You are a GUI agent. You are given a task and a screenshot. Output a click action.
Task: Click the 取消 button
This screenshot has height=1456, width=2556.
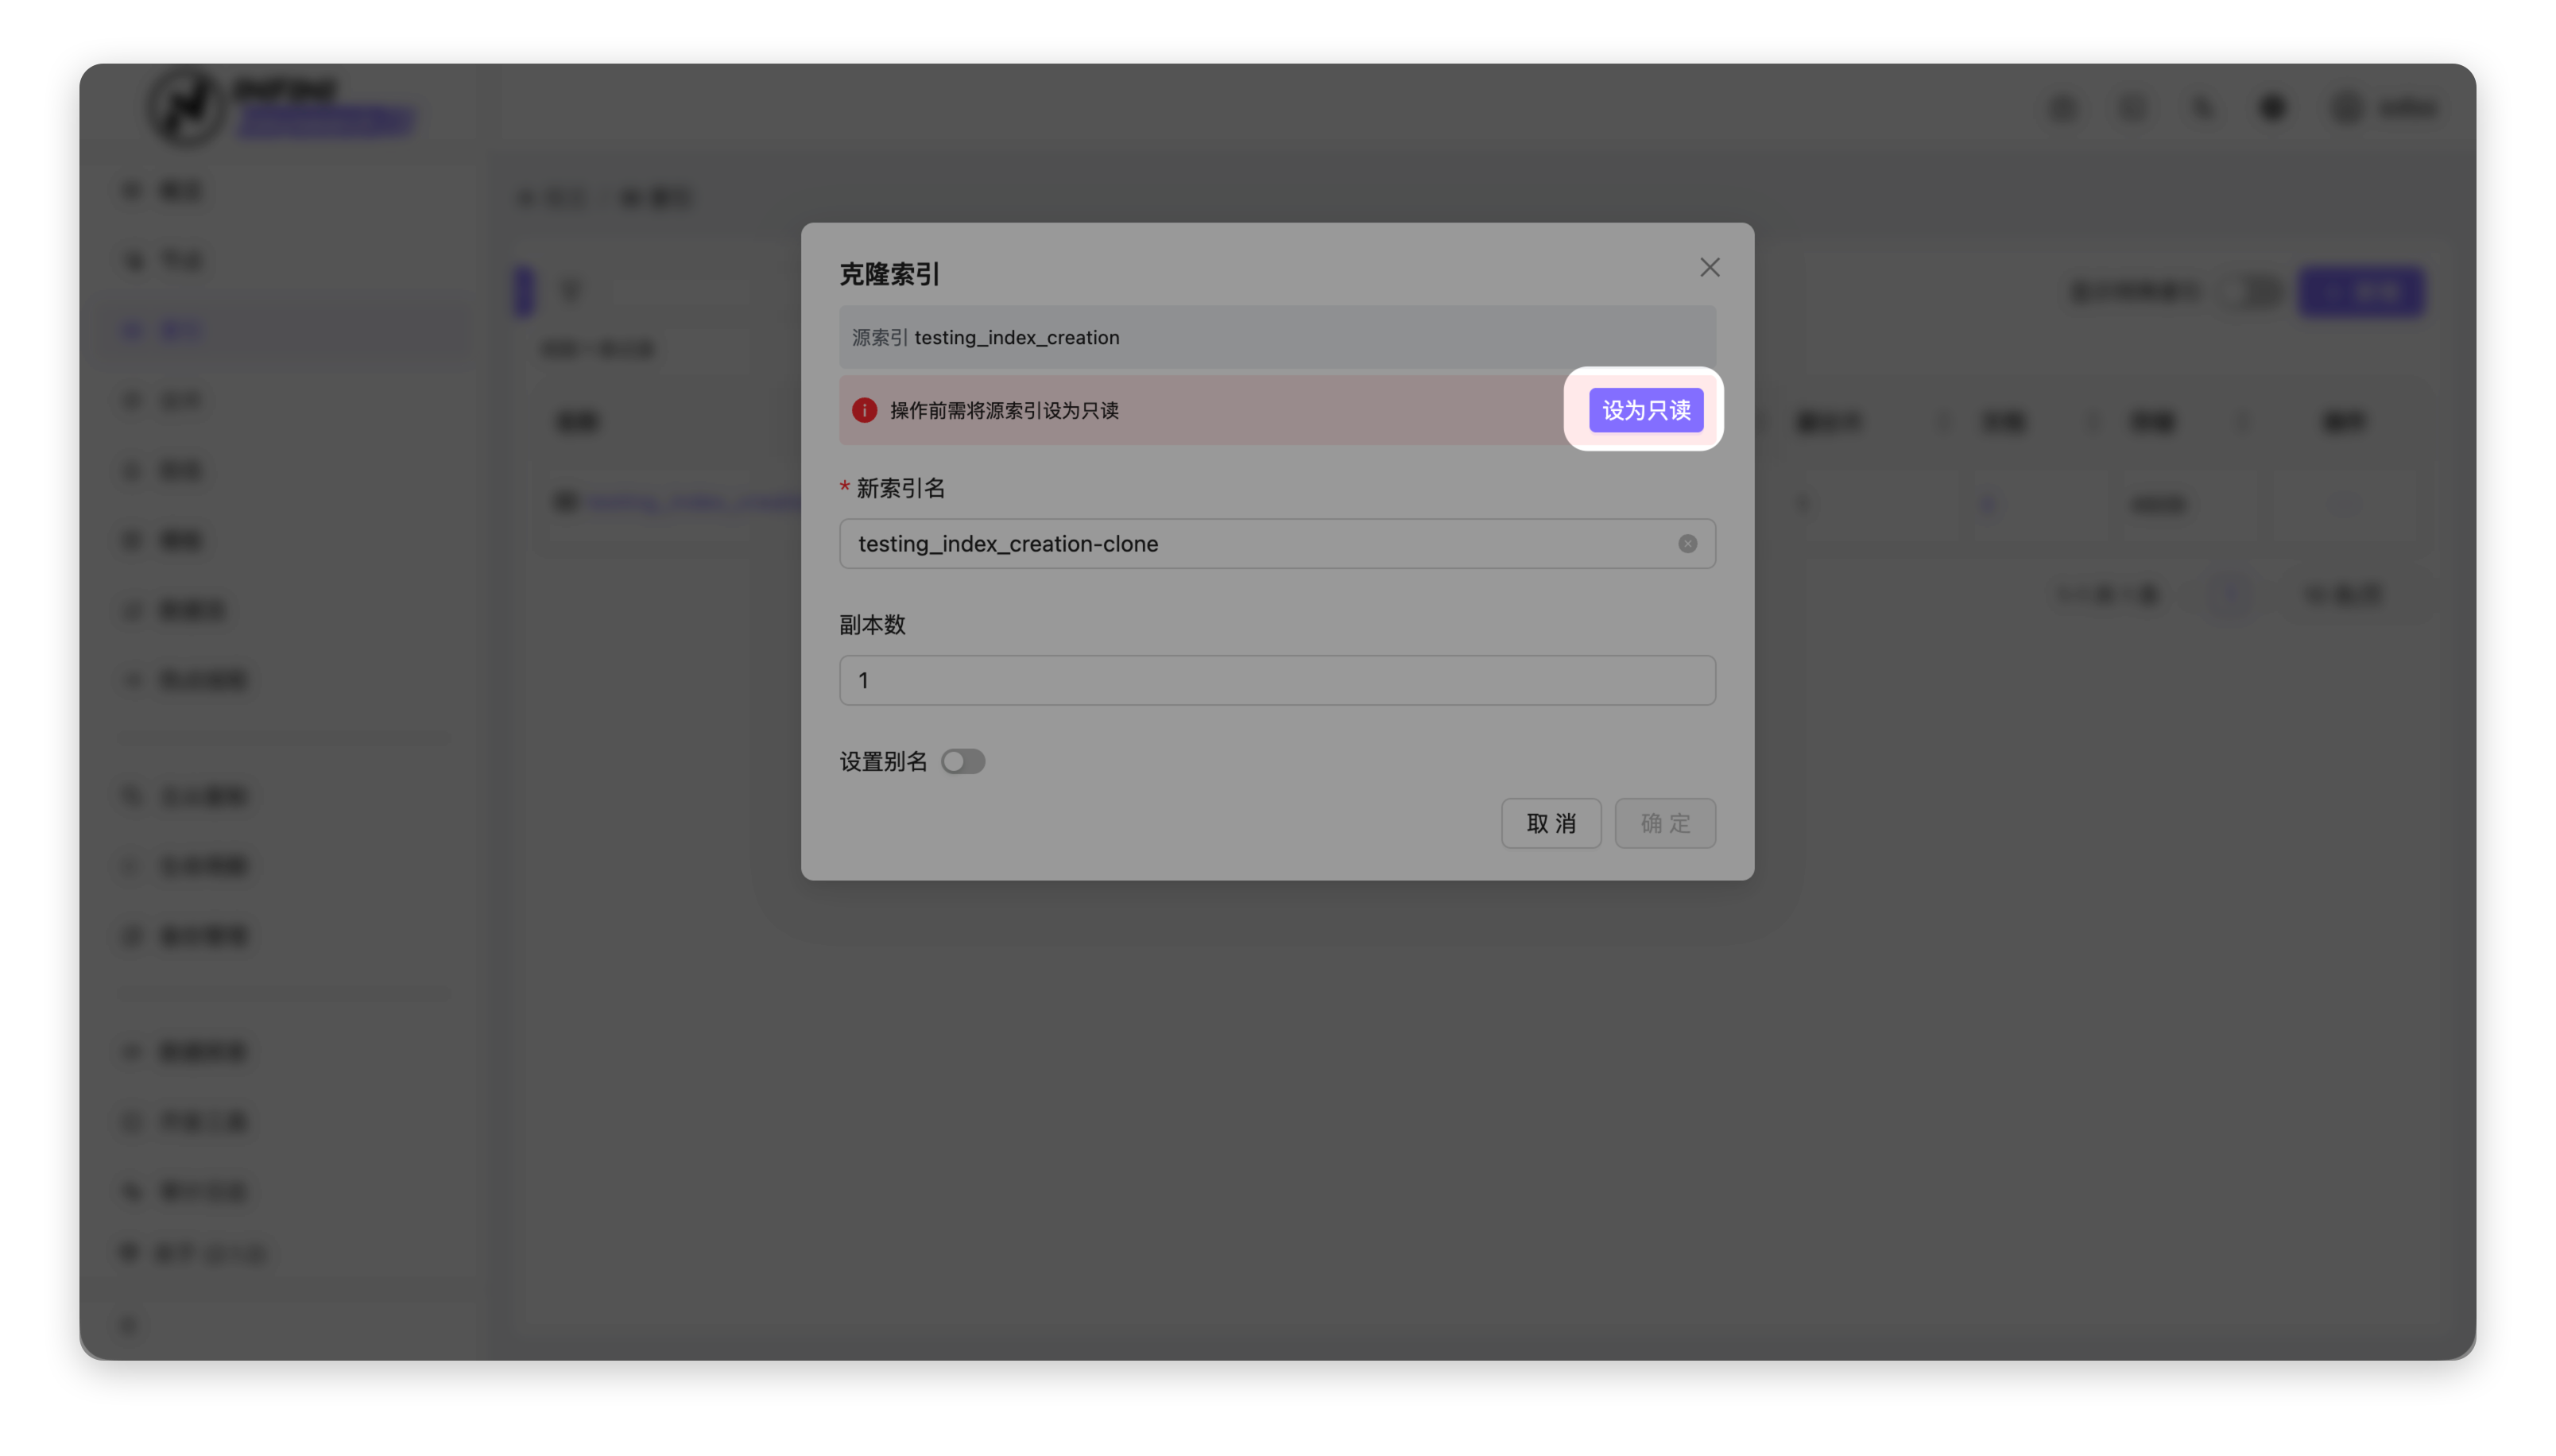point(1550,823)
